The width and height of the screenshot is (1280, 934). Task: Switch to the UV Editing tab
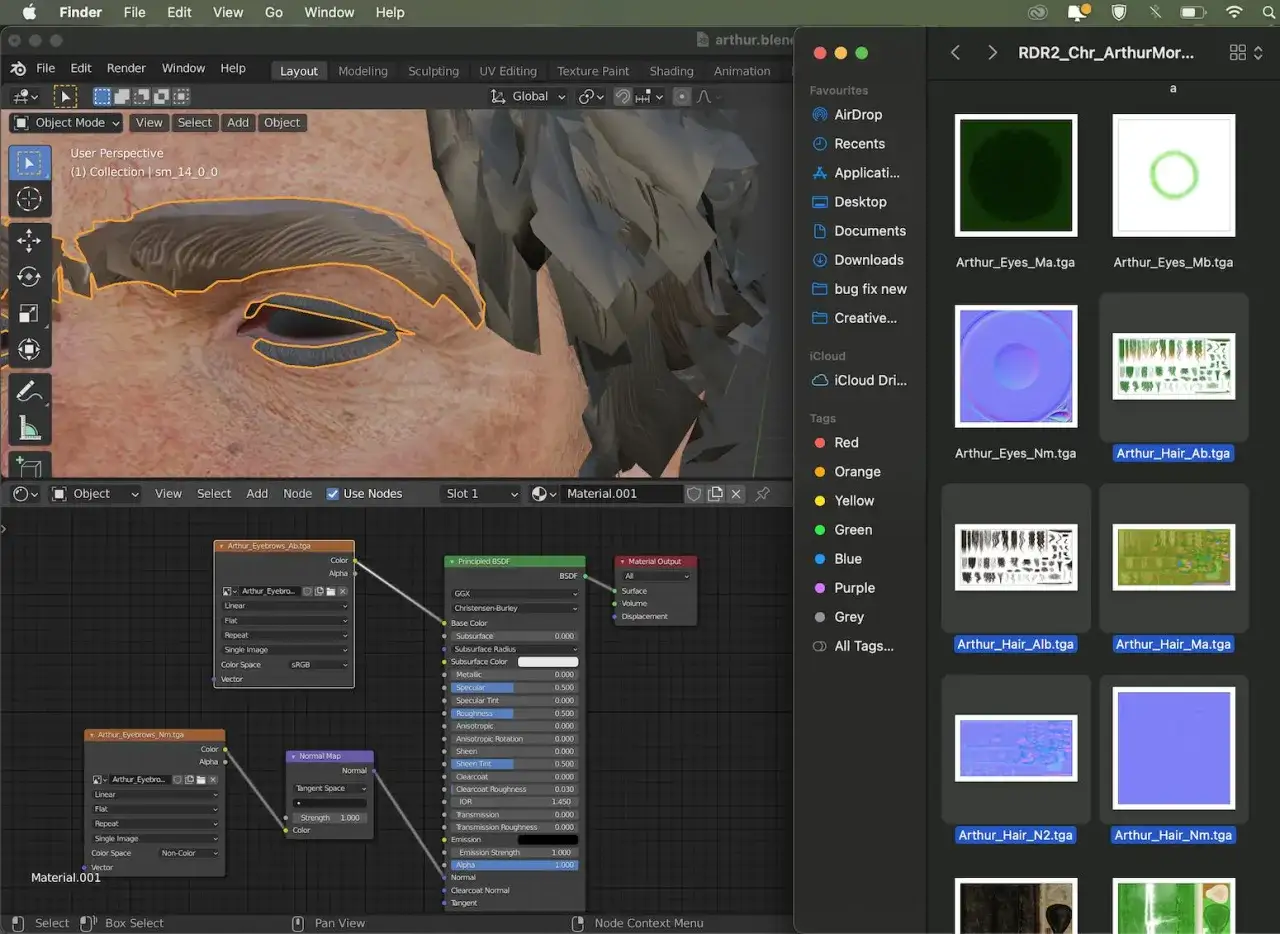tap(508, 71)
